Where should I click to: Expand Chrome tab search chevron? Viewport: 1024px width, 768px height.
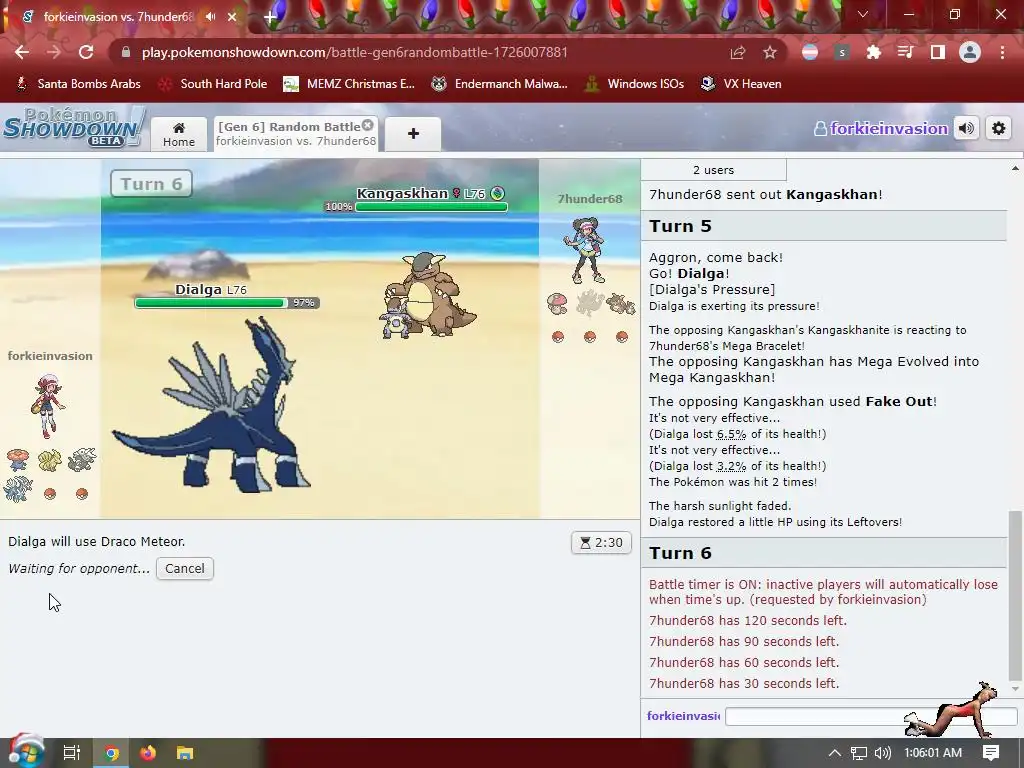click(x=863, y=14)
